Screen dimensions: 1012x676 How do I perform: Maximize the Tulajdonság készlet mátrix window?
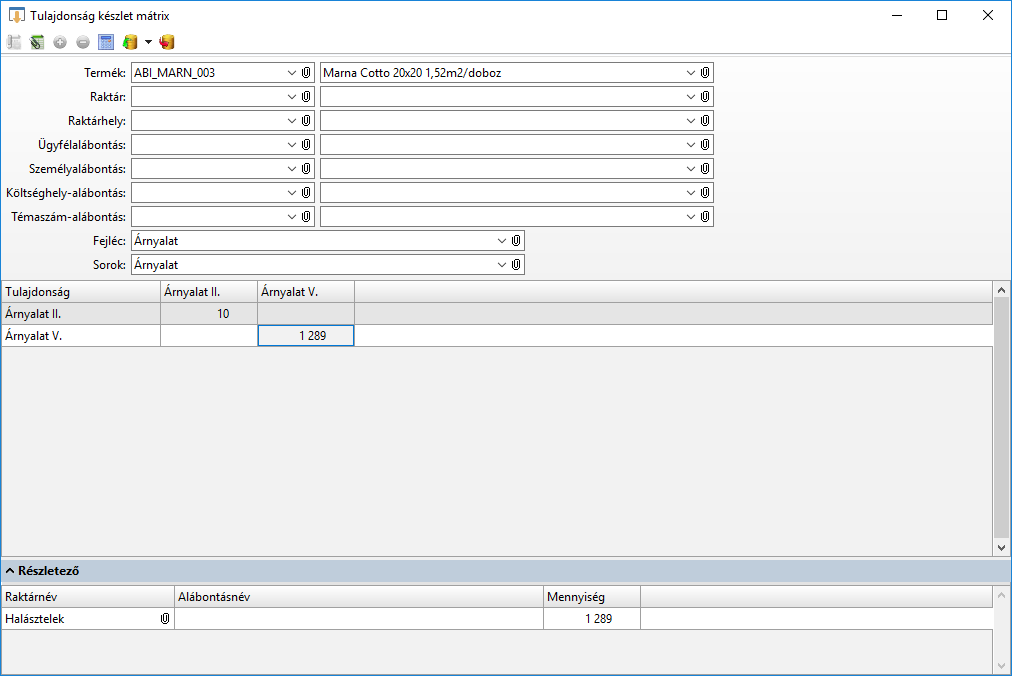942,15
